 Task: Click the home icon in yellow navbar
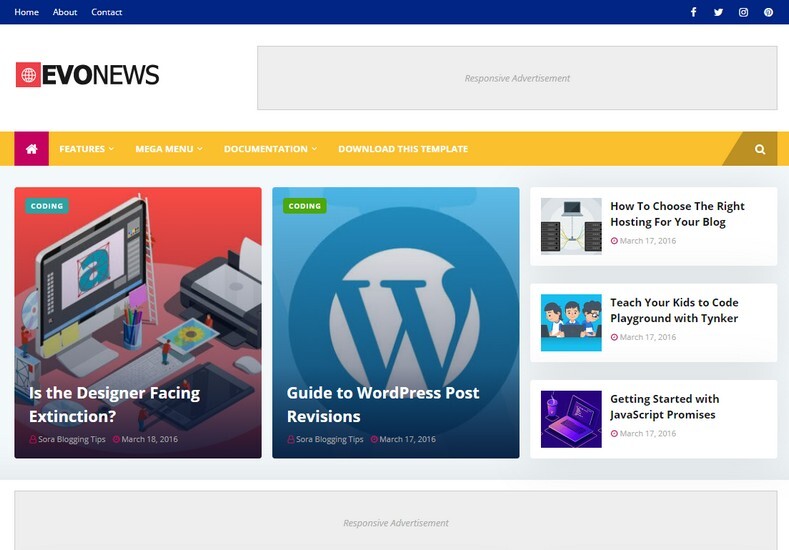click(x=32, y=148)
